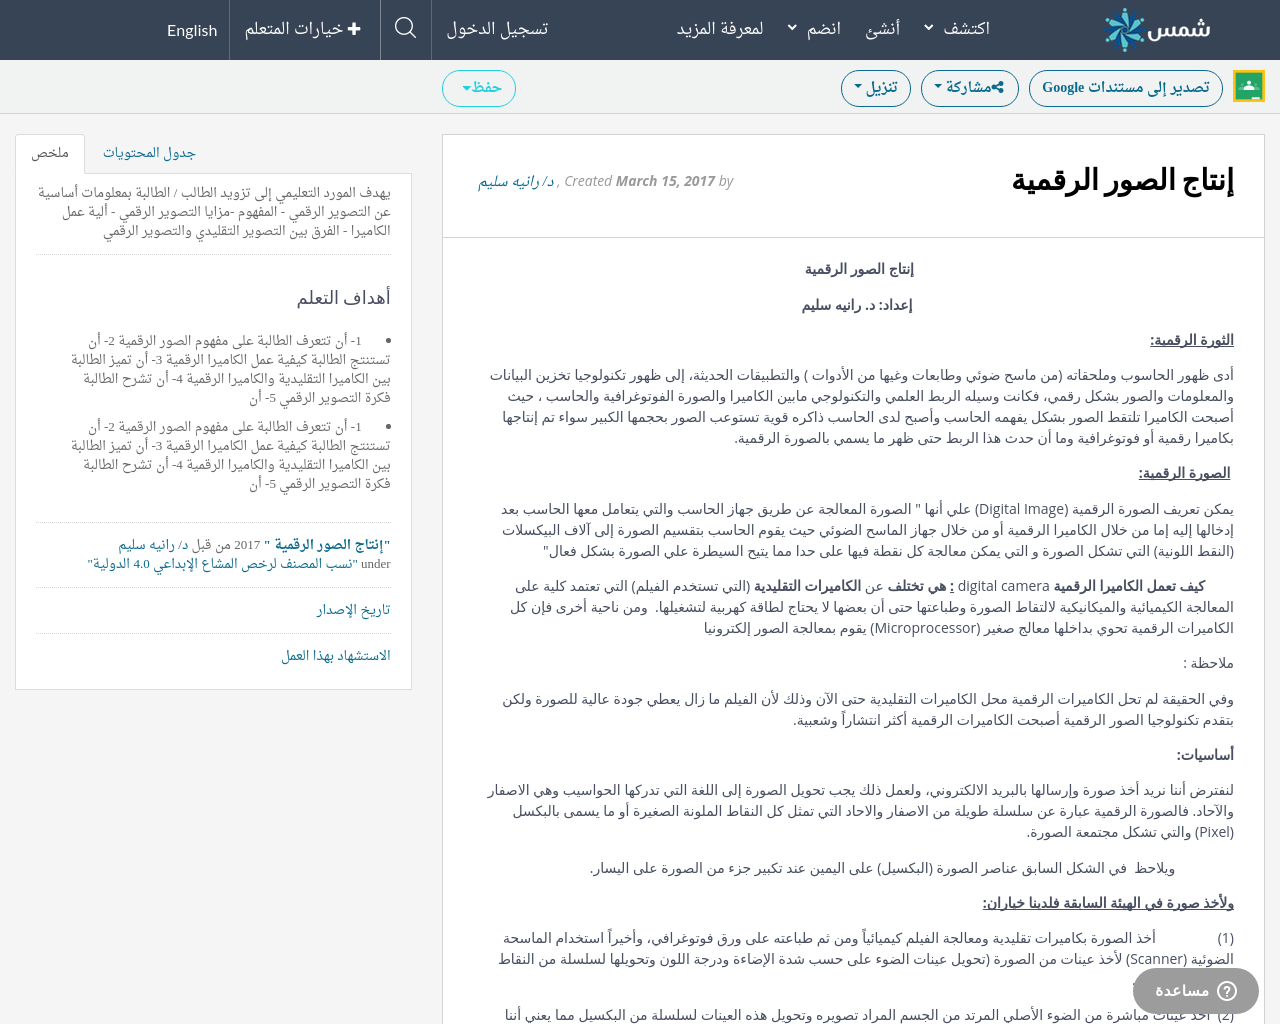
Task: Expand الاستشهاد بهذا العمل citation section
Action: (x=336, y=655)
